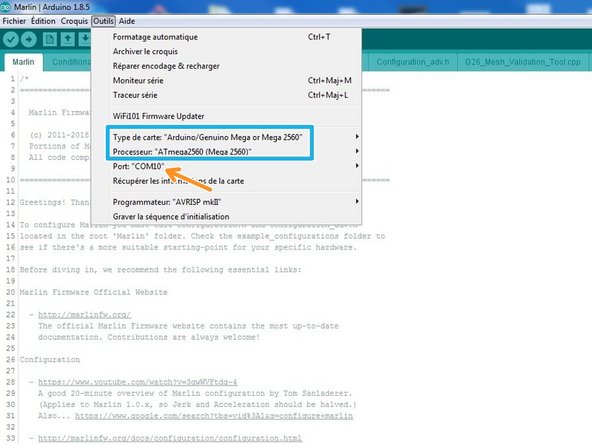Click the Save sketch icon
This screenshot has width=592, height=444.
(85, 39)
